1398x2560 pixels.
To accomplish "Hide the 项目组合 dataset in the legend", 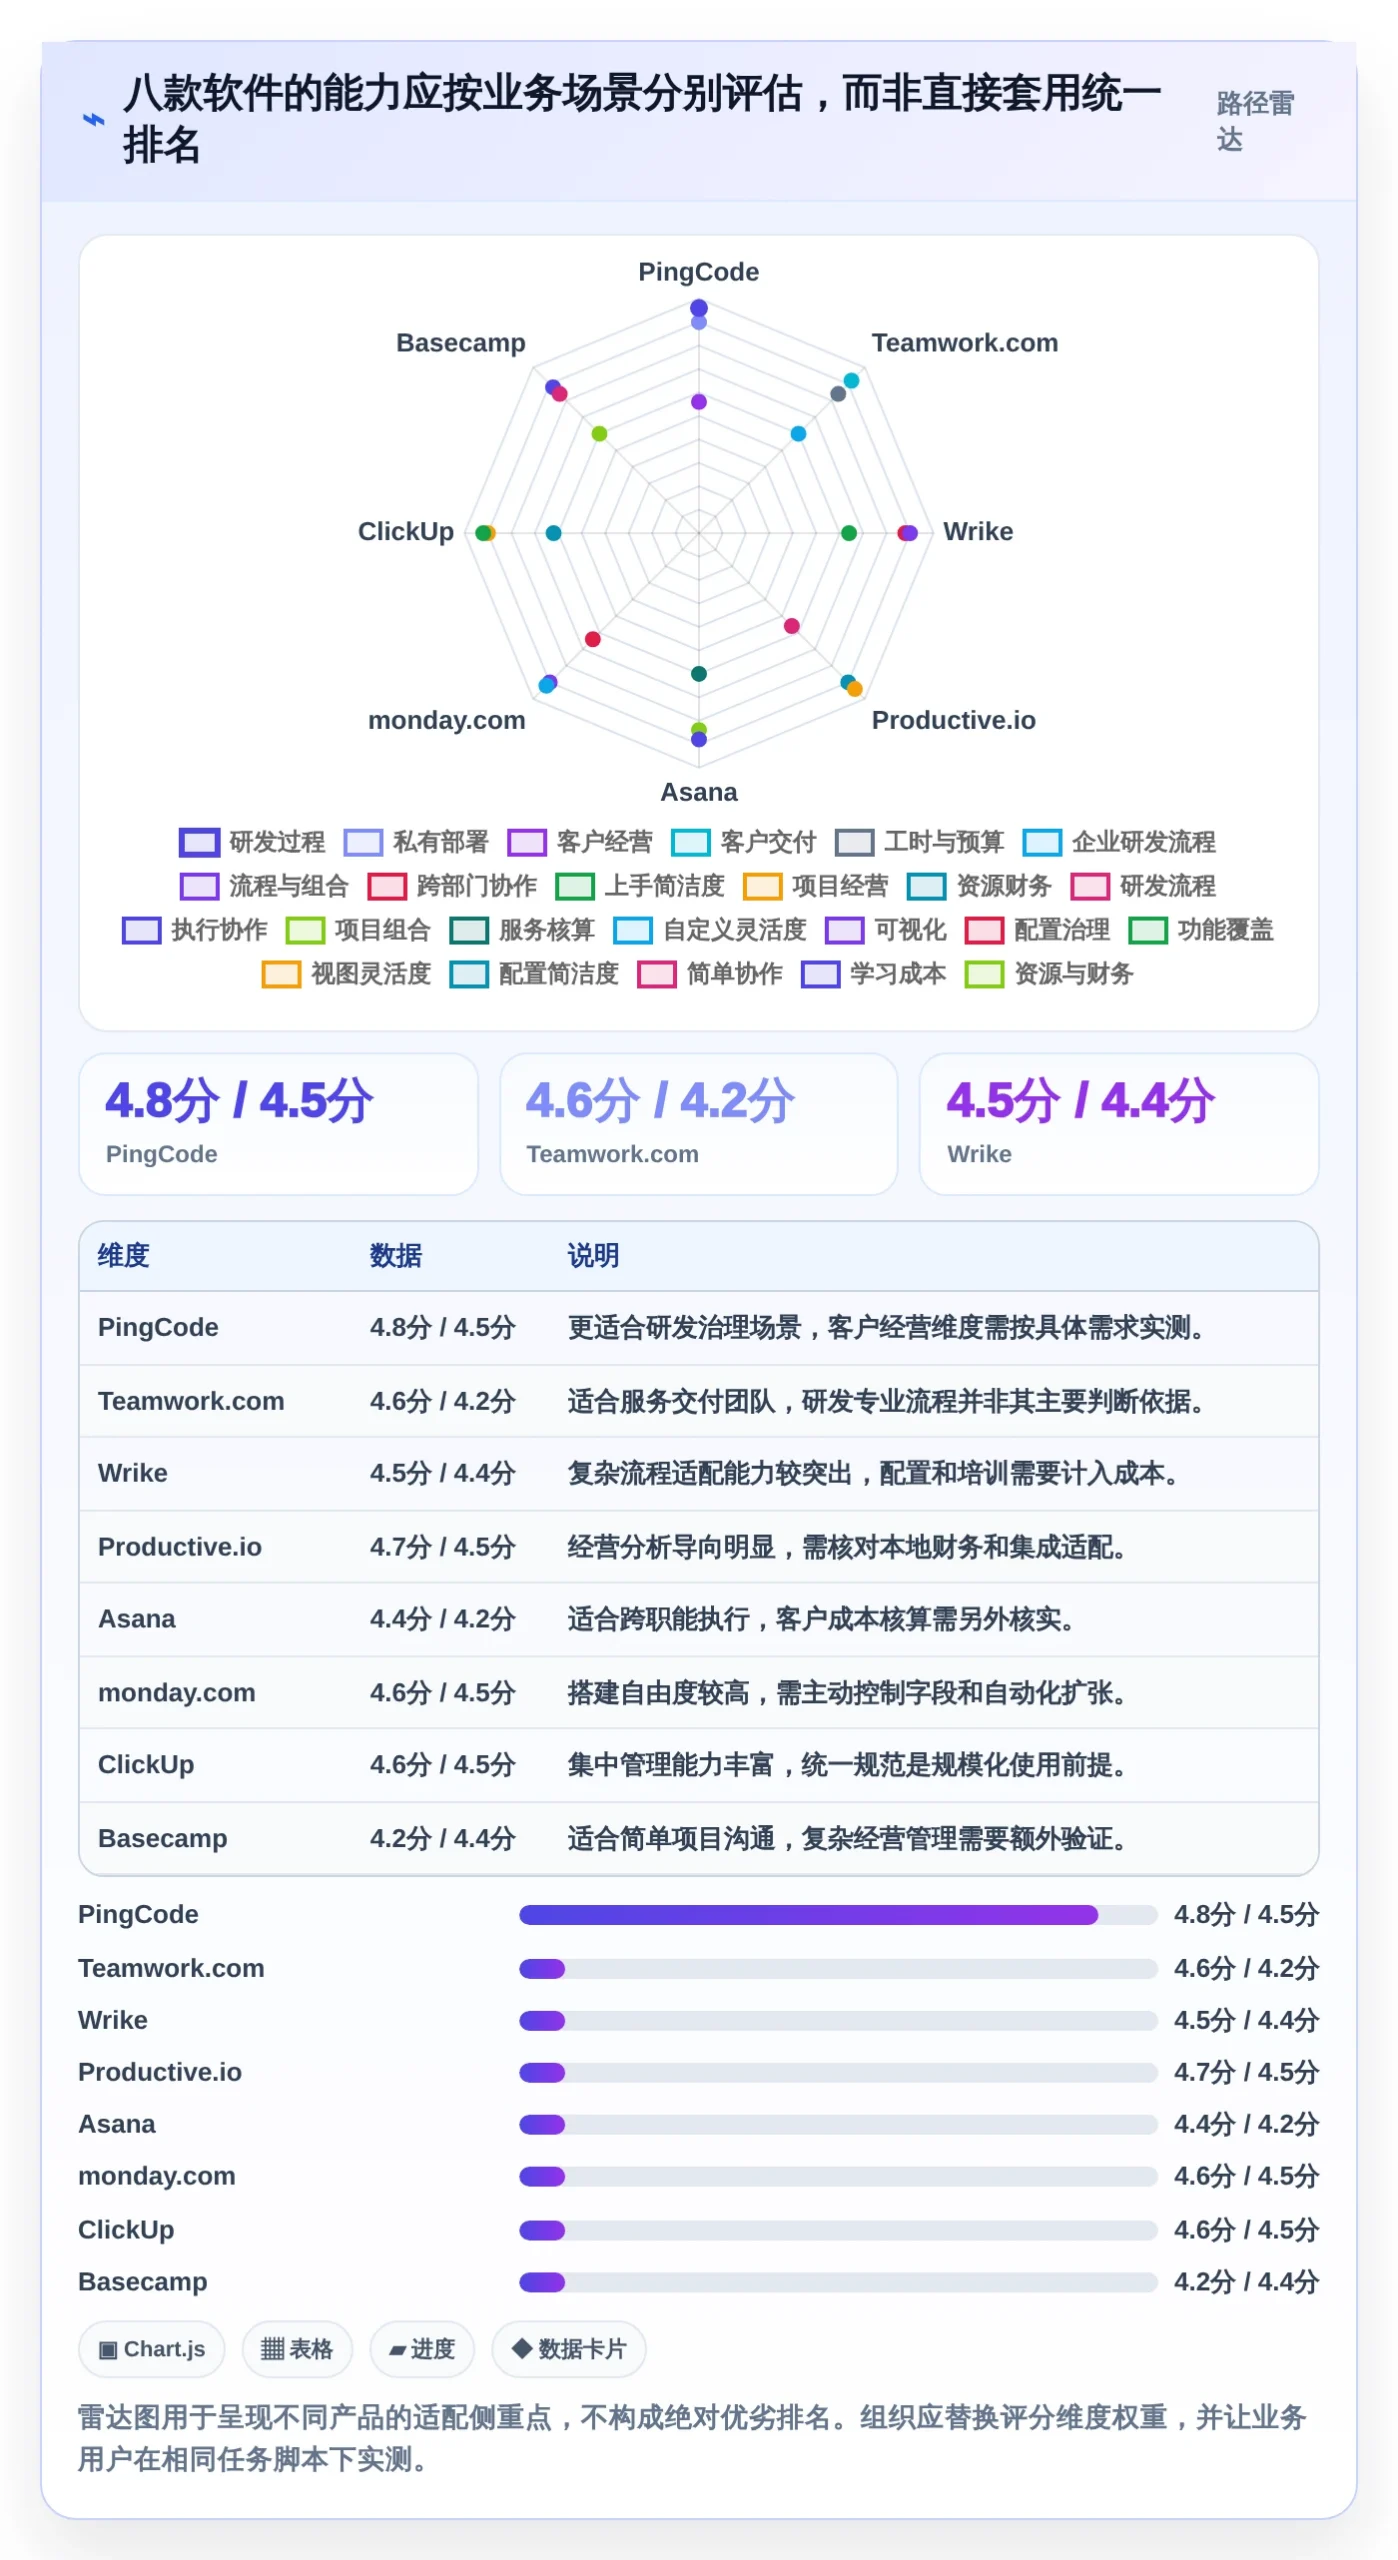I will coord(359,930).
